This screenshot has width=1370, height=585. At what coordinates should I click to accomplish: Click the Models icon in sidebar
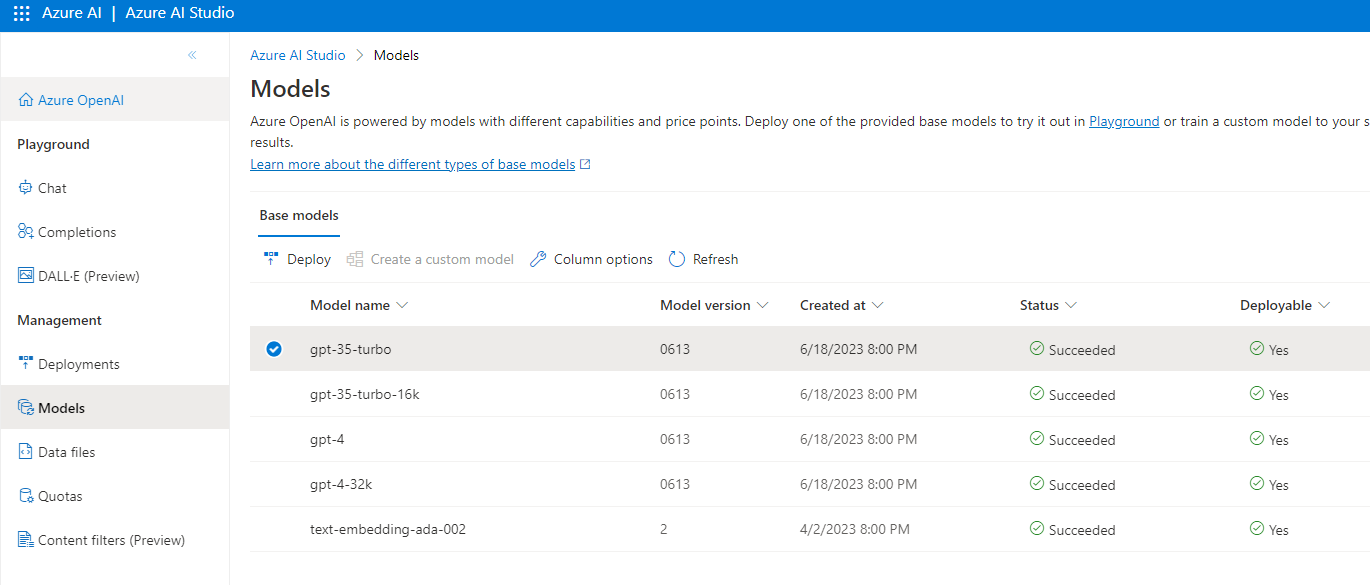[26, 408]
